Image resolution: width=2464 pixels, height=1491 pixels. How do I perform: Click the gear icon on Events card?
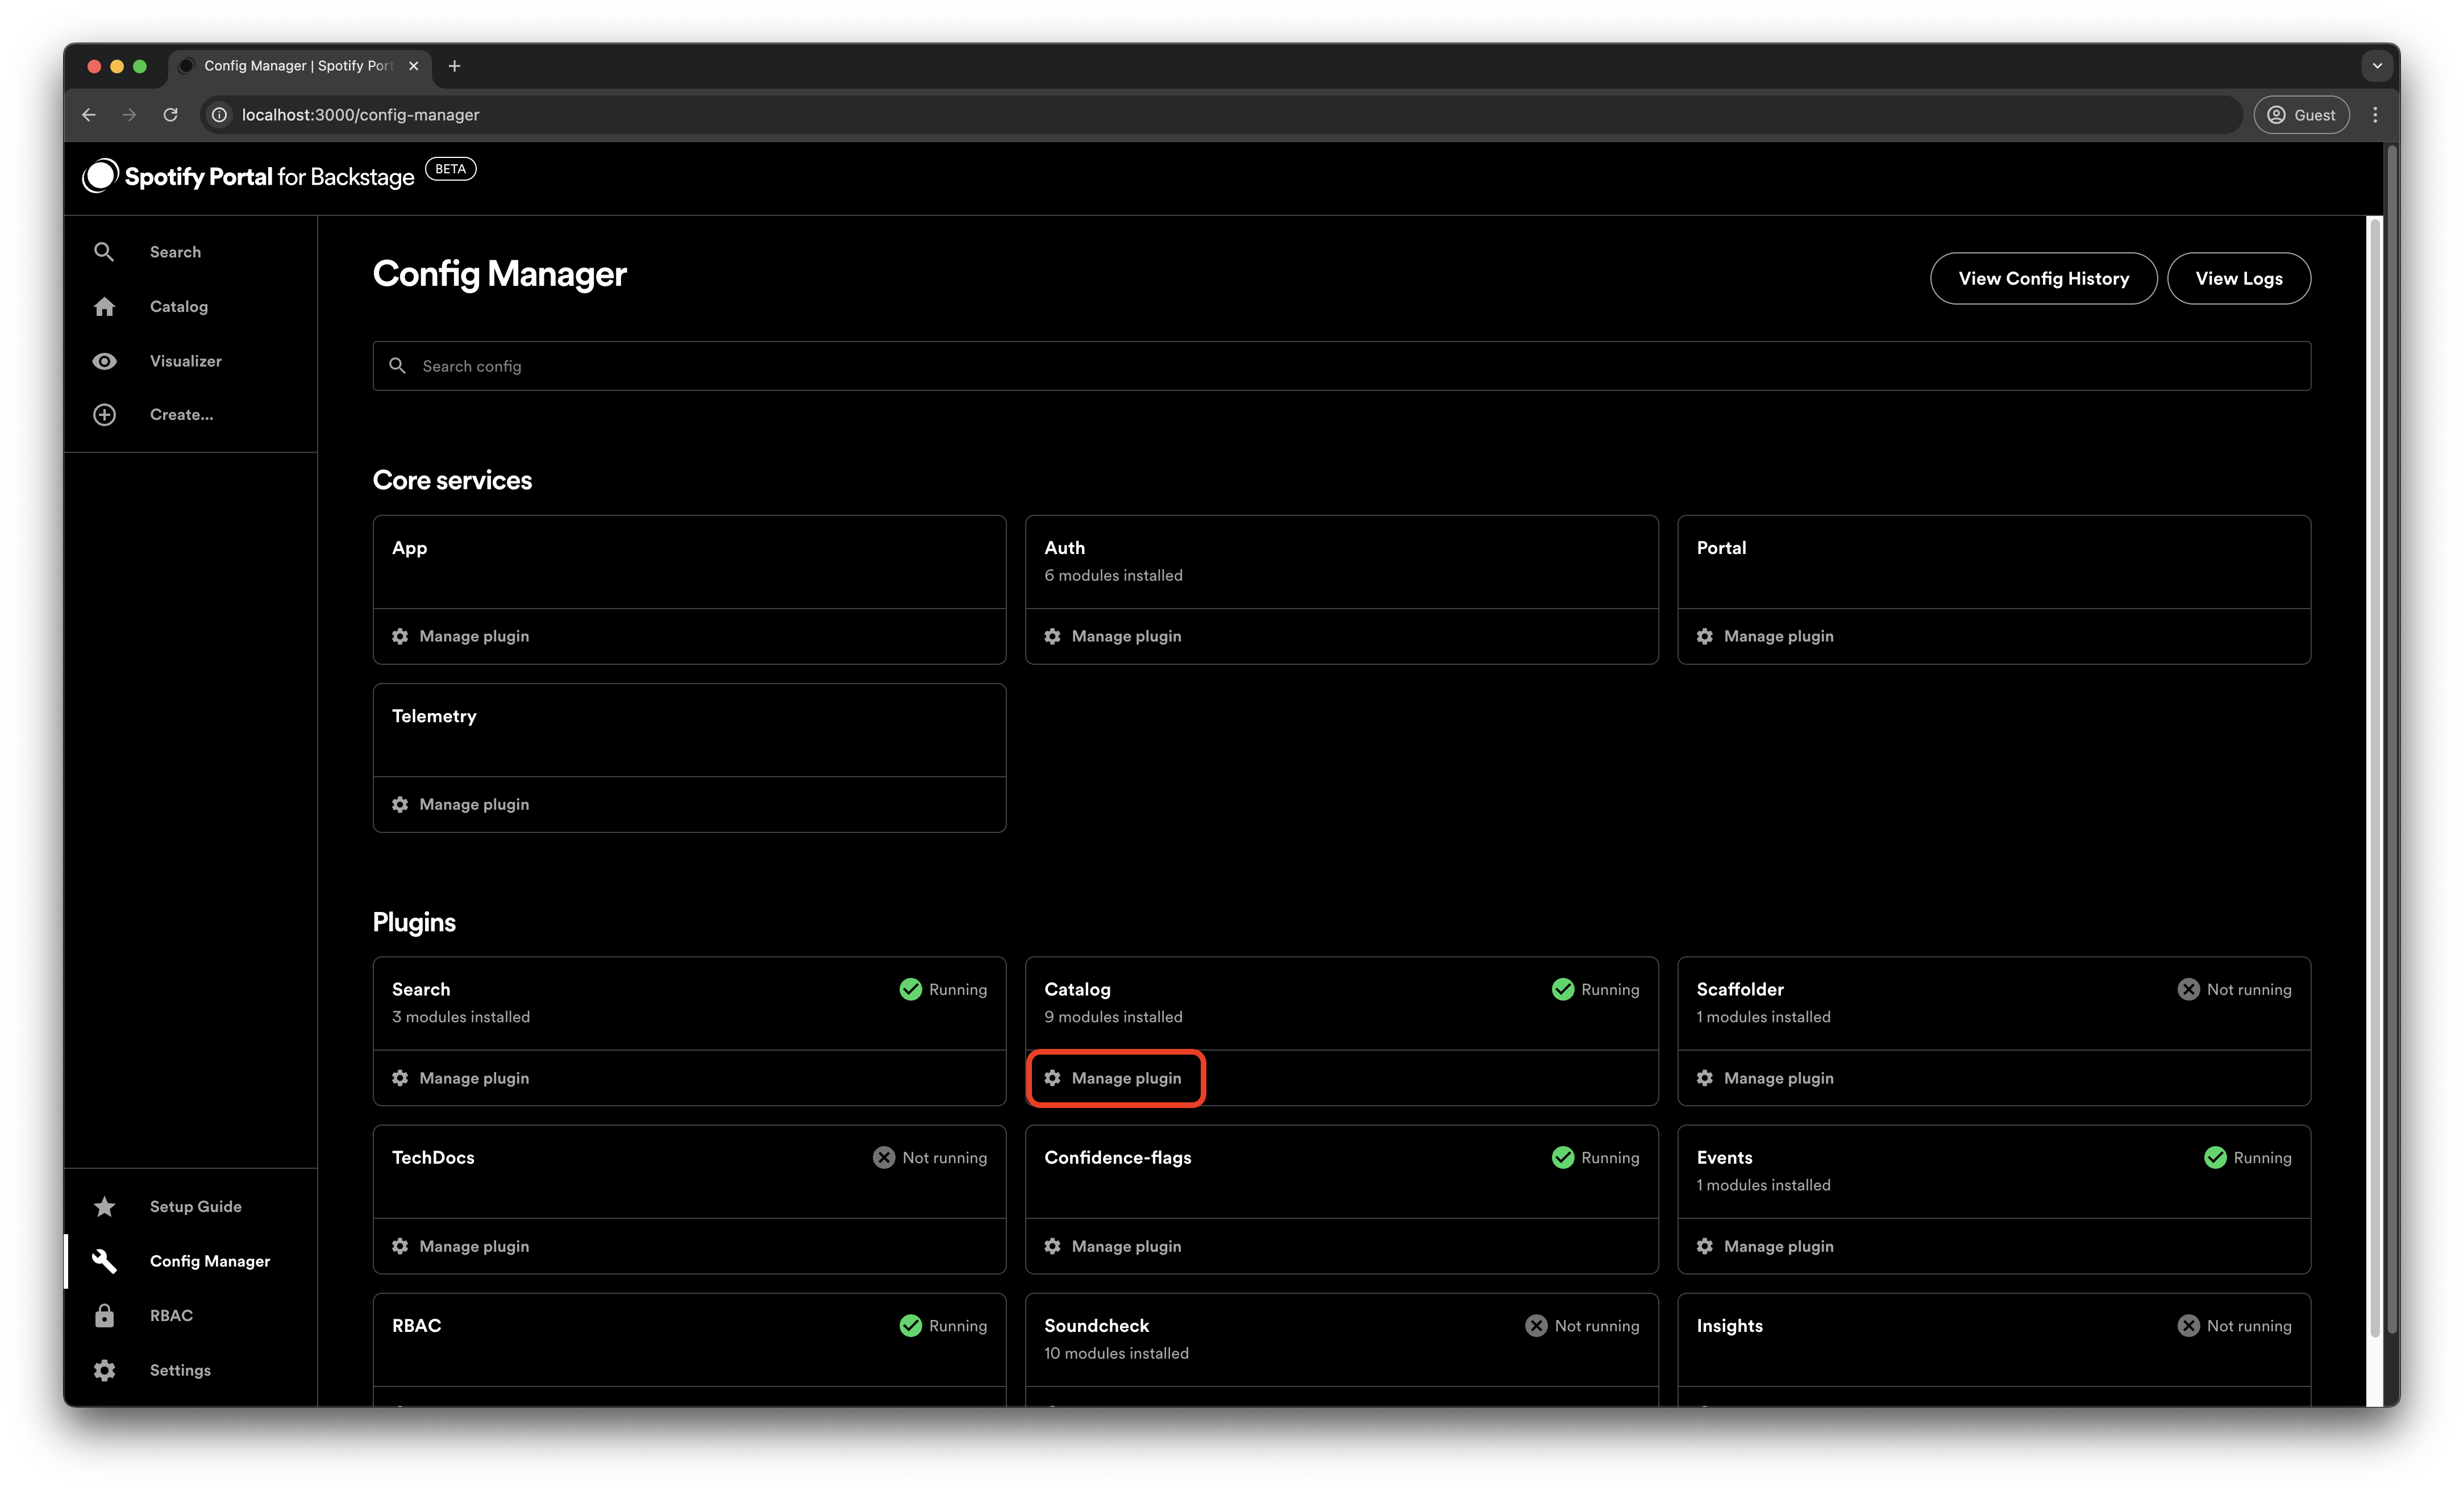coord(1704,1246)
